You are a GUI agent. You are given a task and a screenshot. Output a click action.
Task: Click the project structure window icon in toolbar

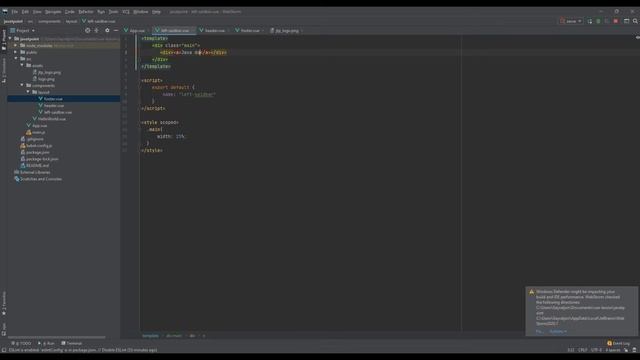pos(626,21)
